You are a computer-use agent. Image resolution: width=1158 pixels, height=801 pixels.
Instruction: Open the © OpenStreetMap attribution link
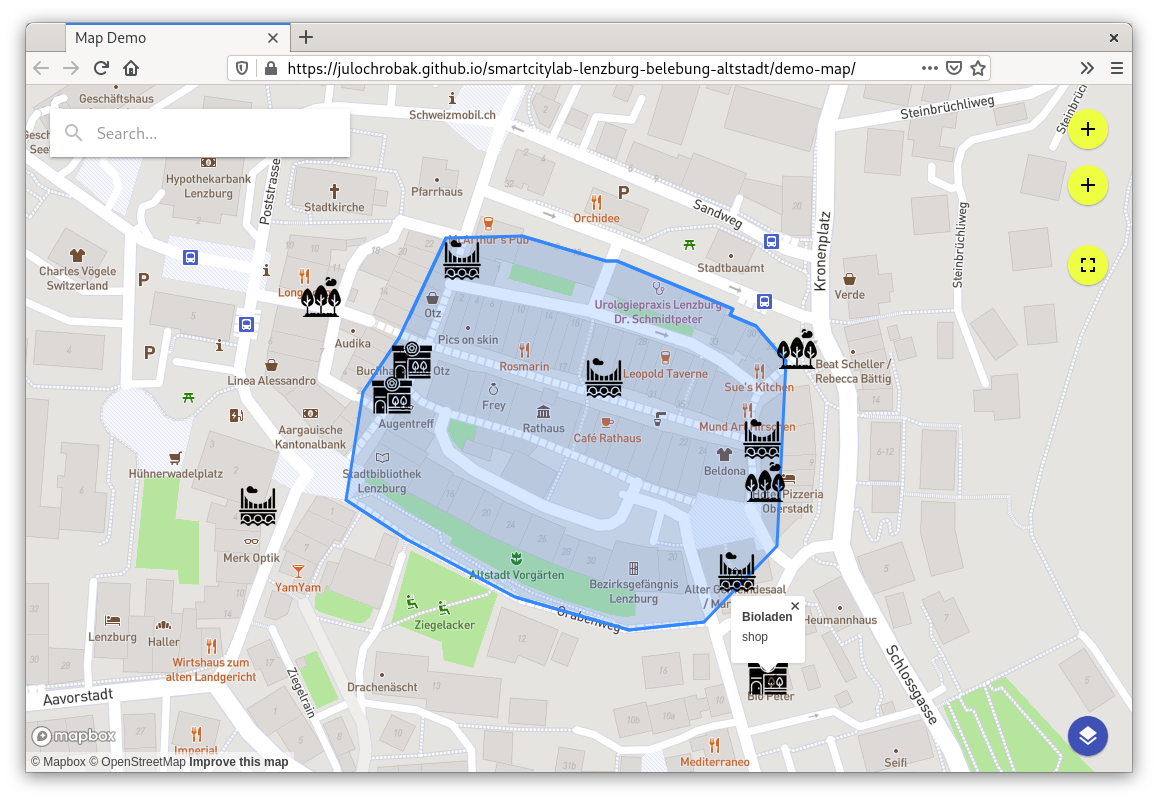click(x=137, y=762)
